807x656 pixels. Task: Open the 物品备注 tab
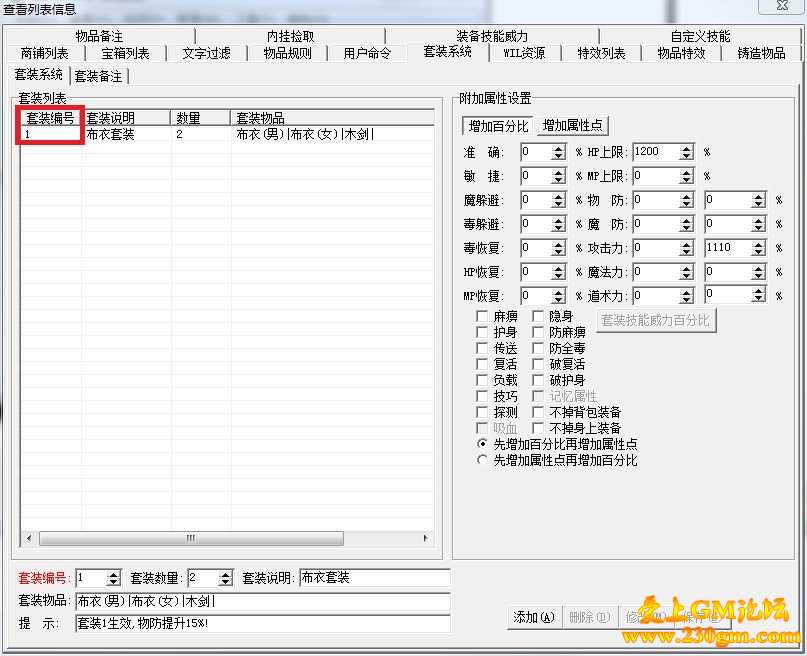point(99,36)
